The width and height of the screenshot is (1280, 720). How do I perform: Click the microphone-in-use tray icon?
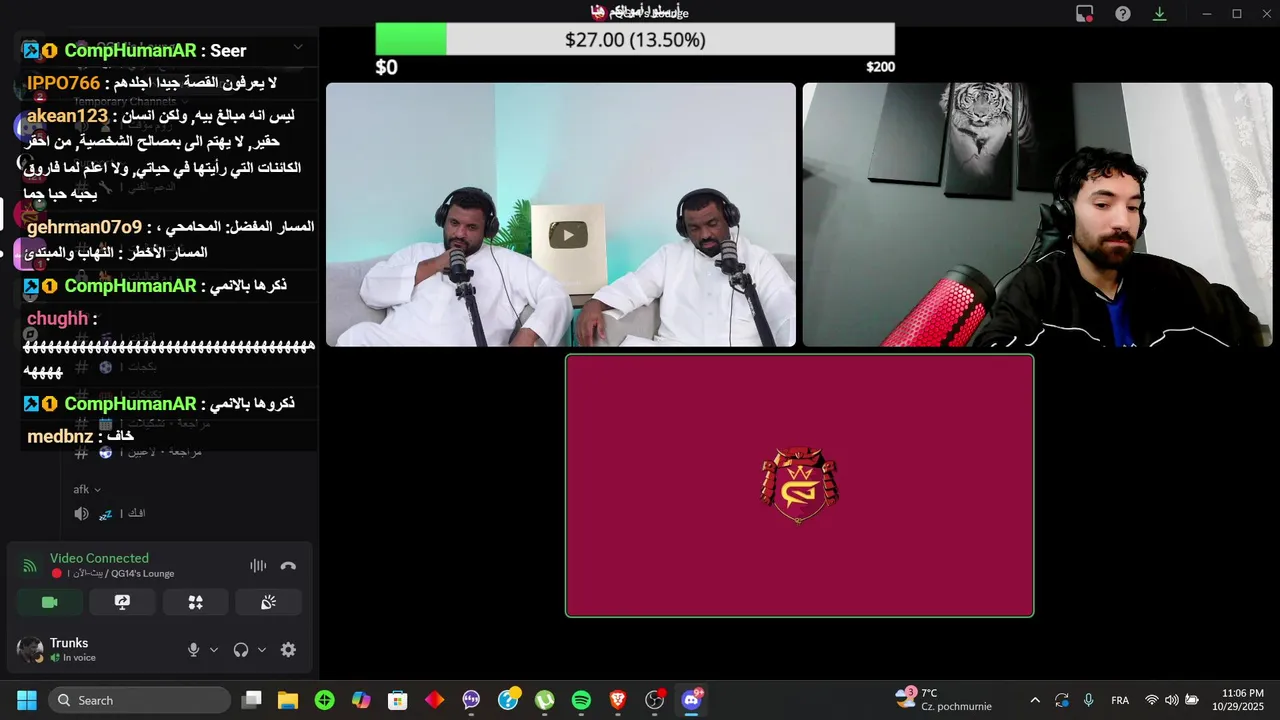[x=1088, y=700]
